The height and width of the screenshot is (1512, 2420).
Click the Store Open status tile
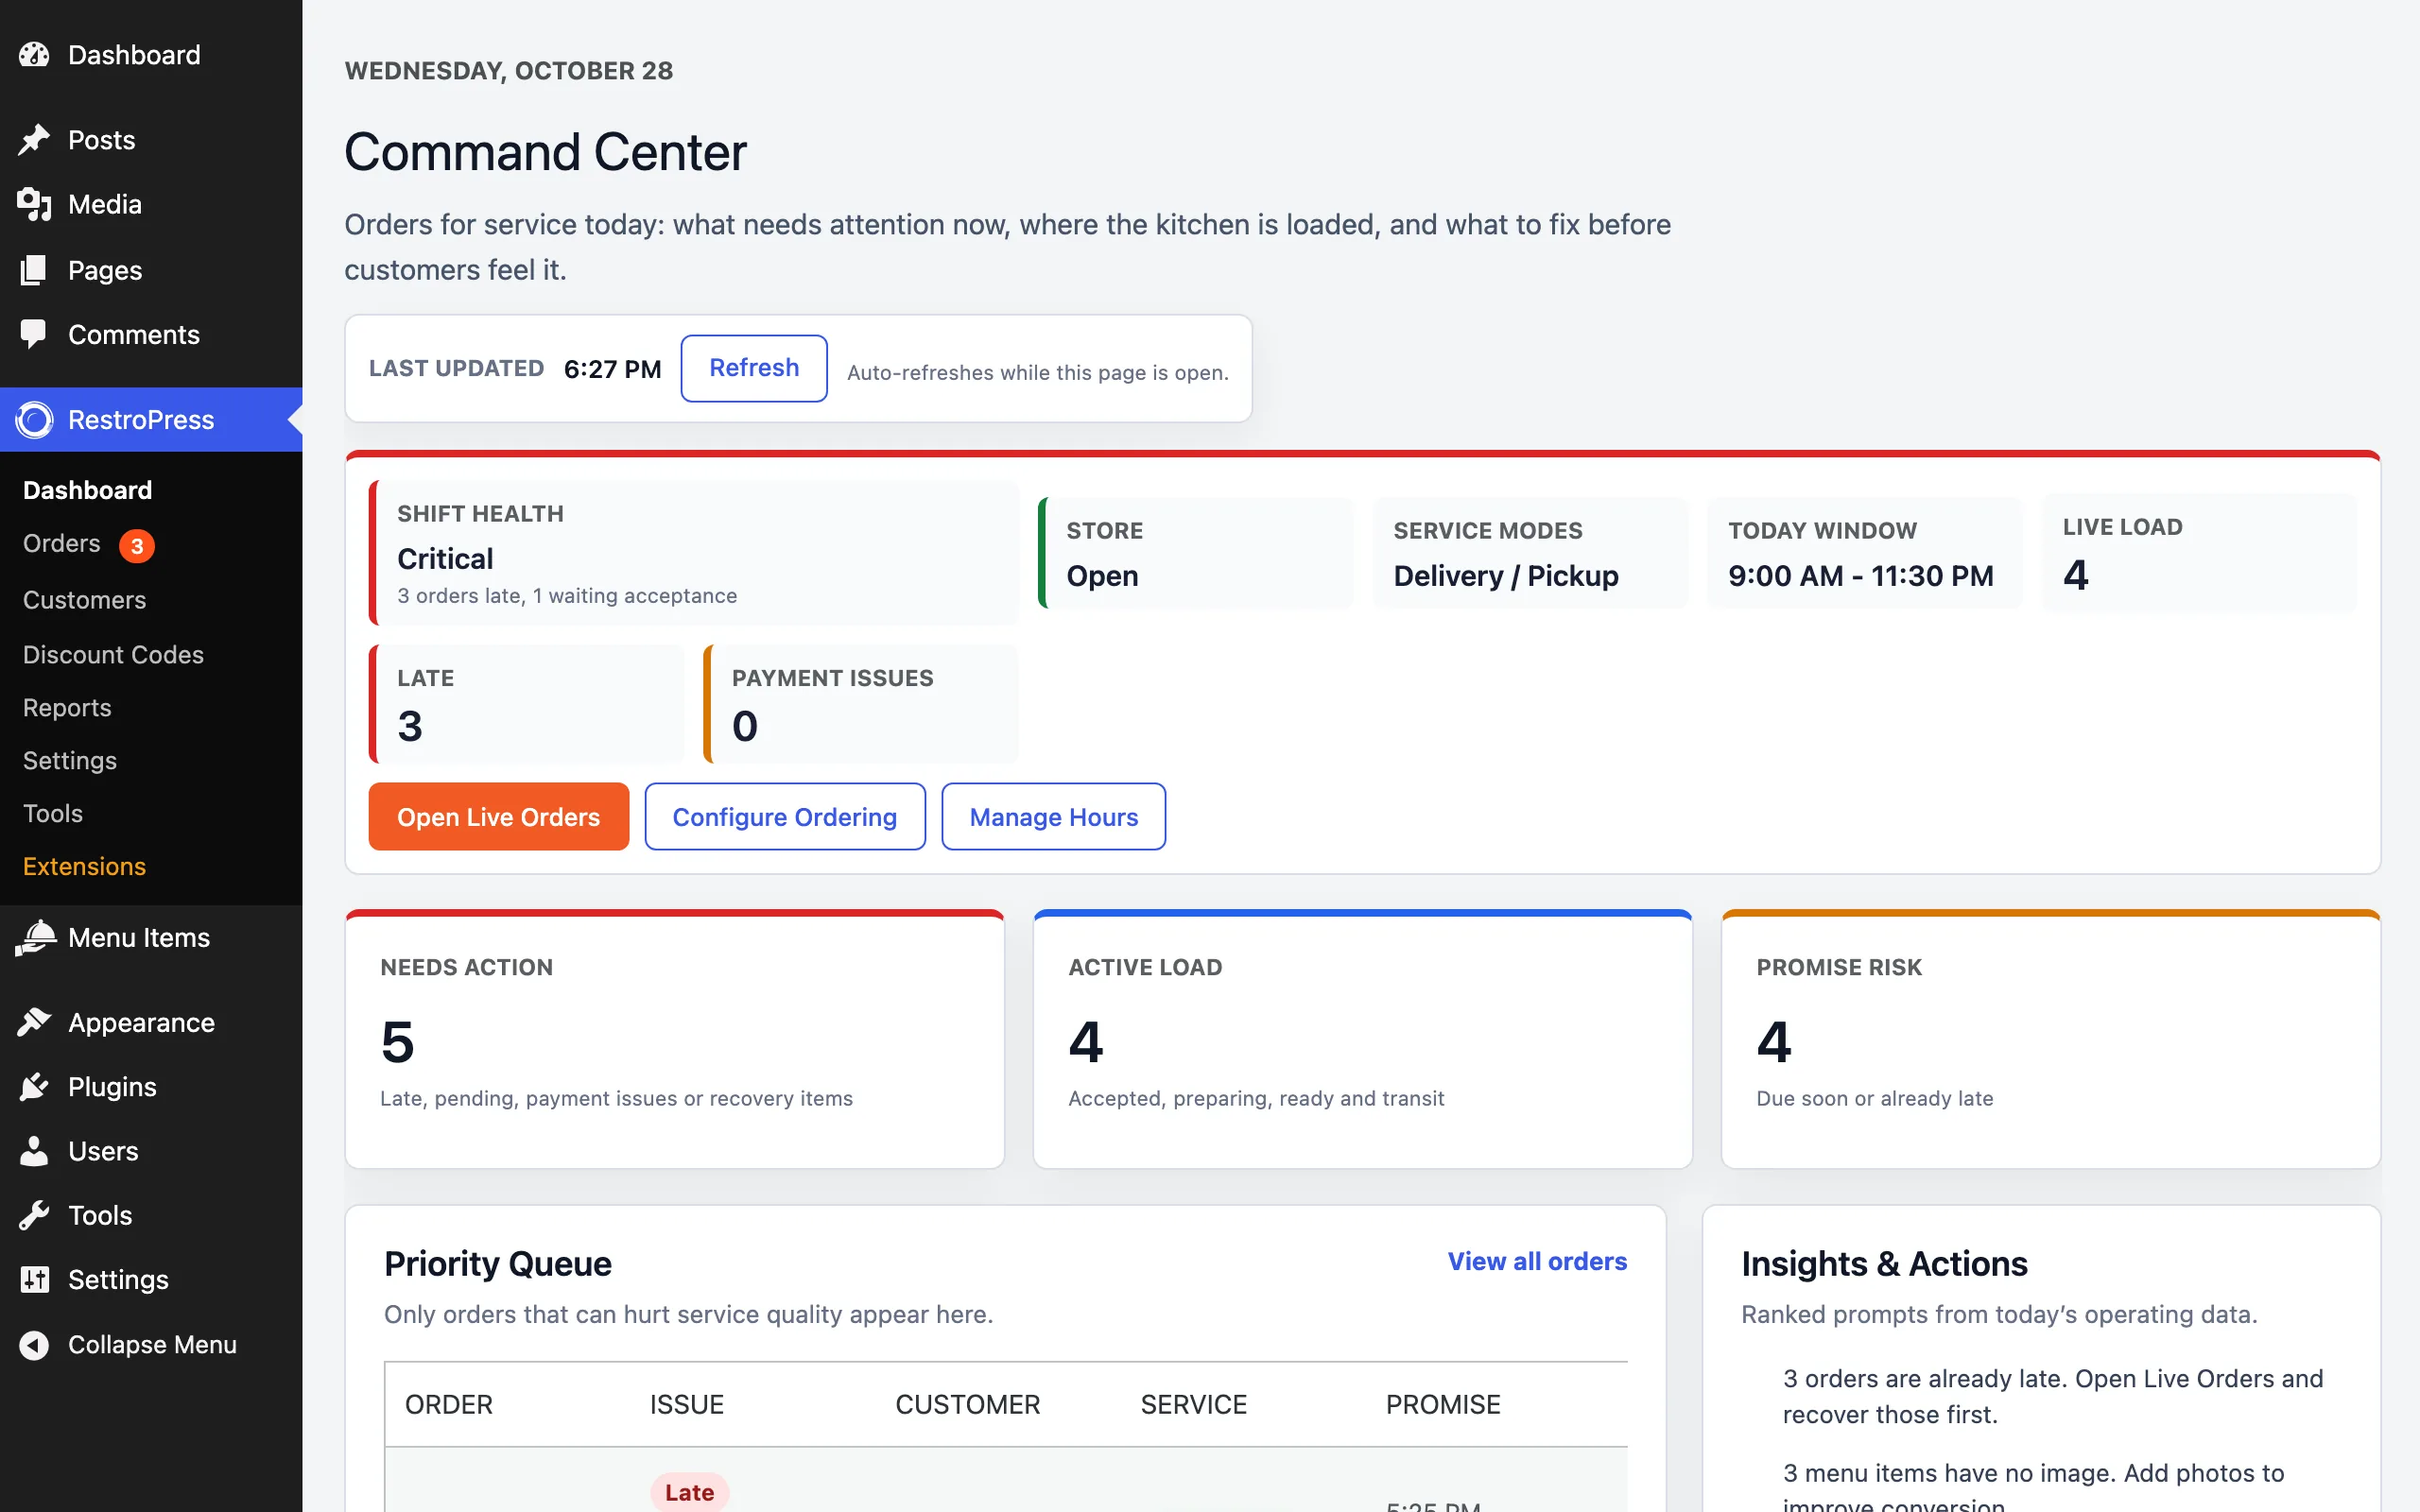(1196, 553)
